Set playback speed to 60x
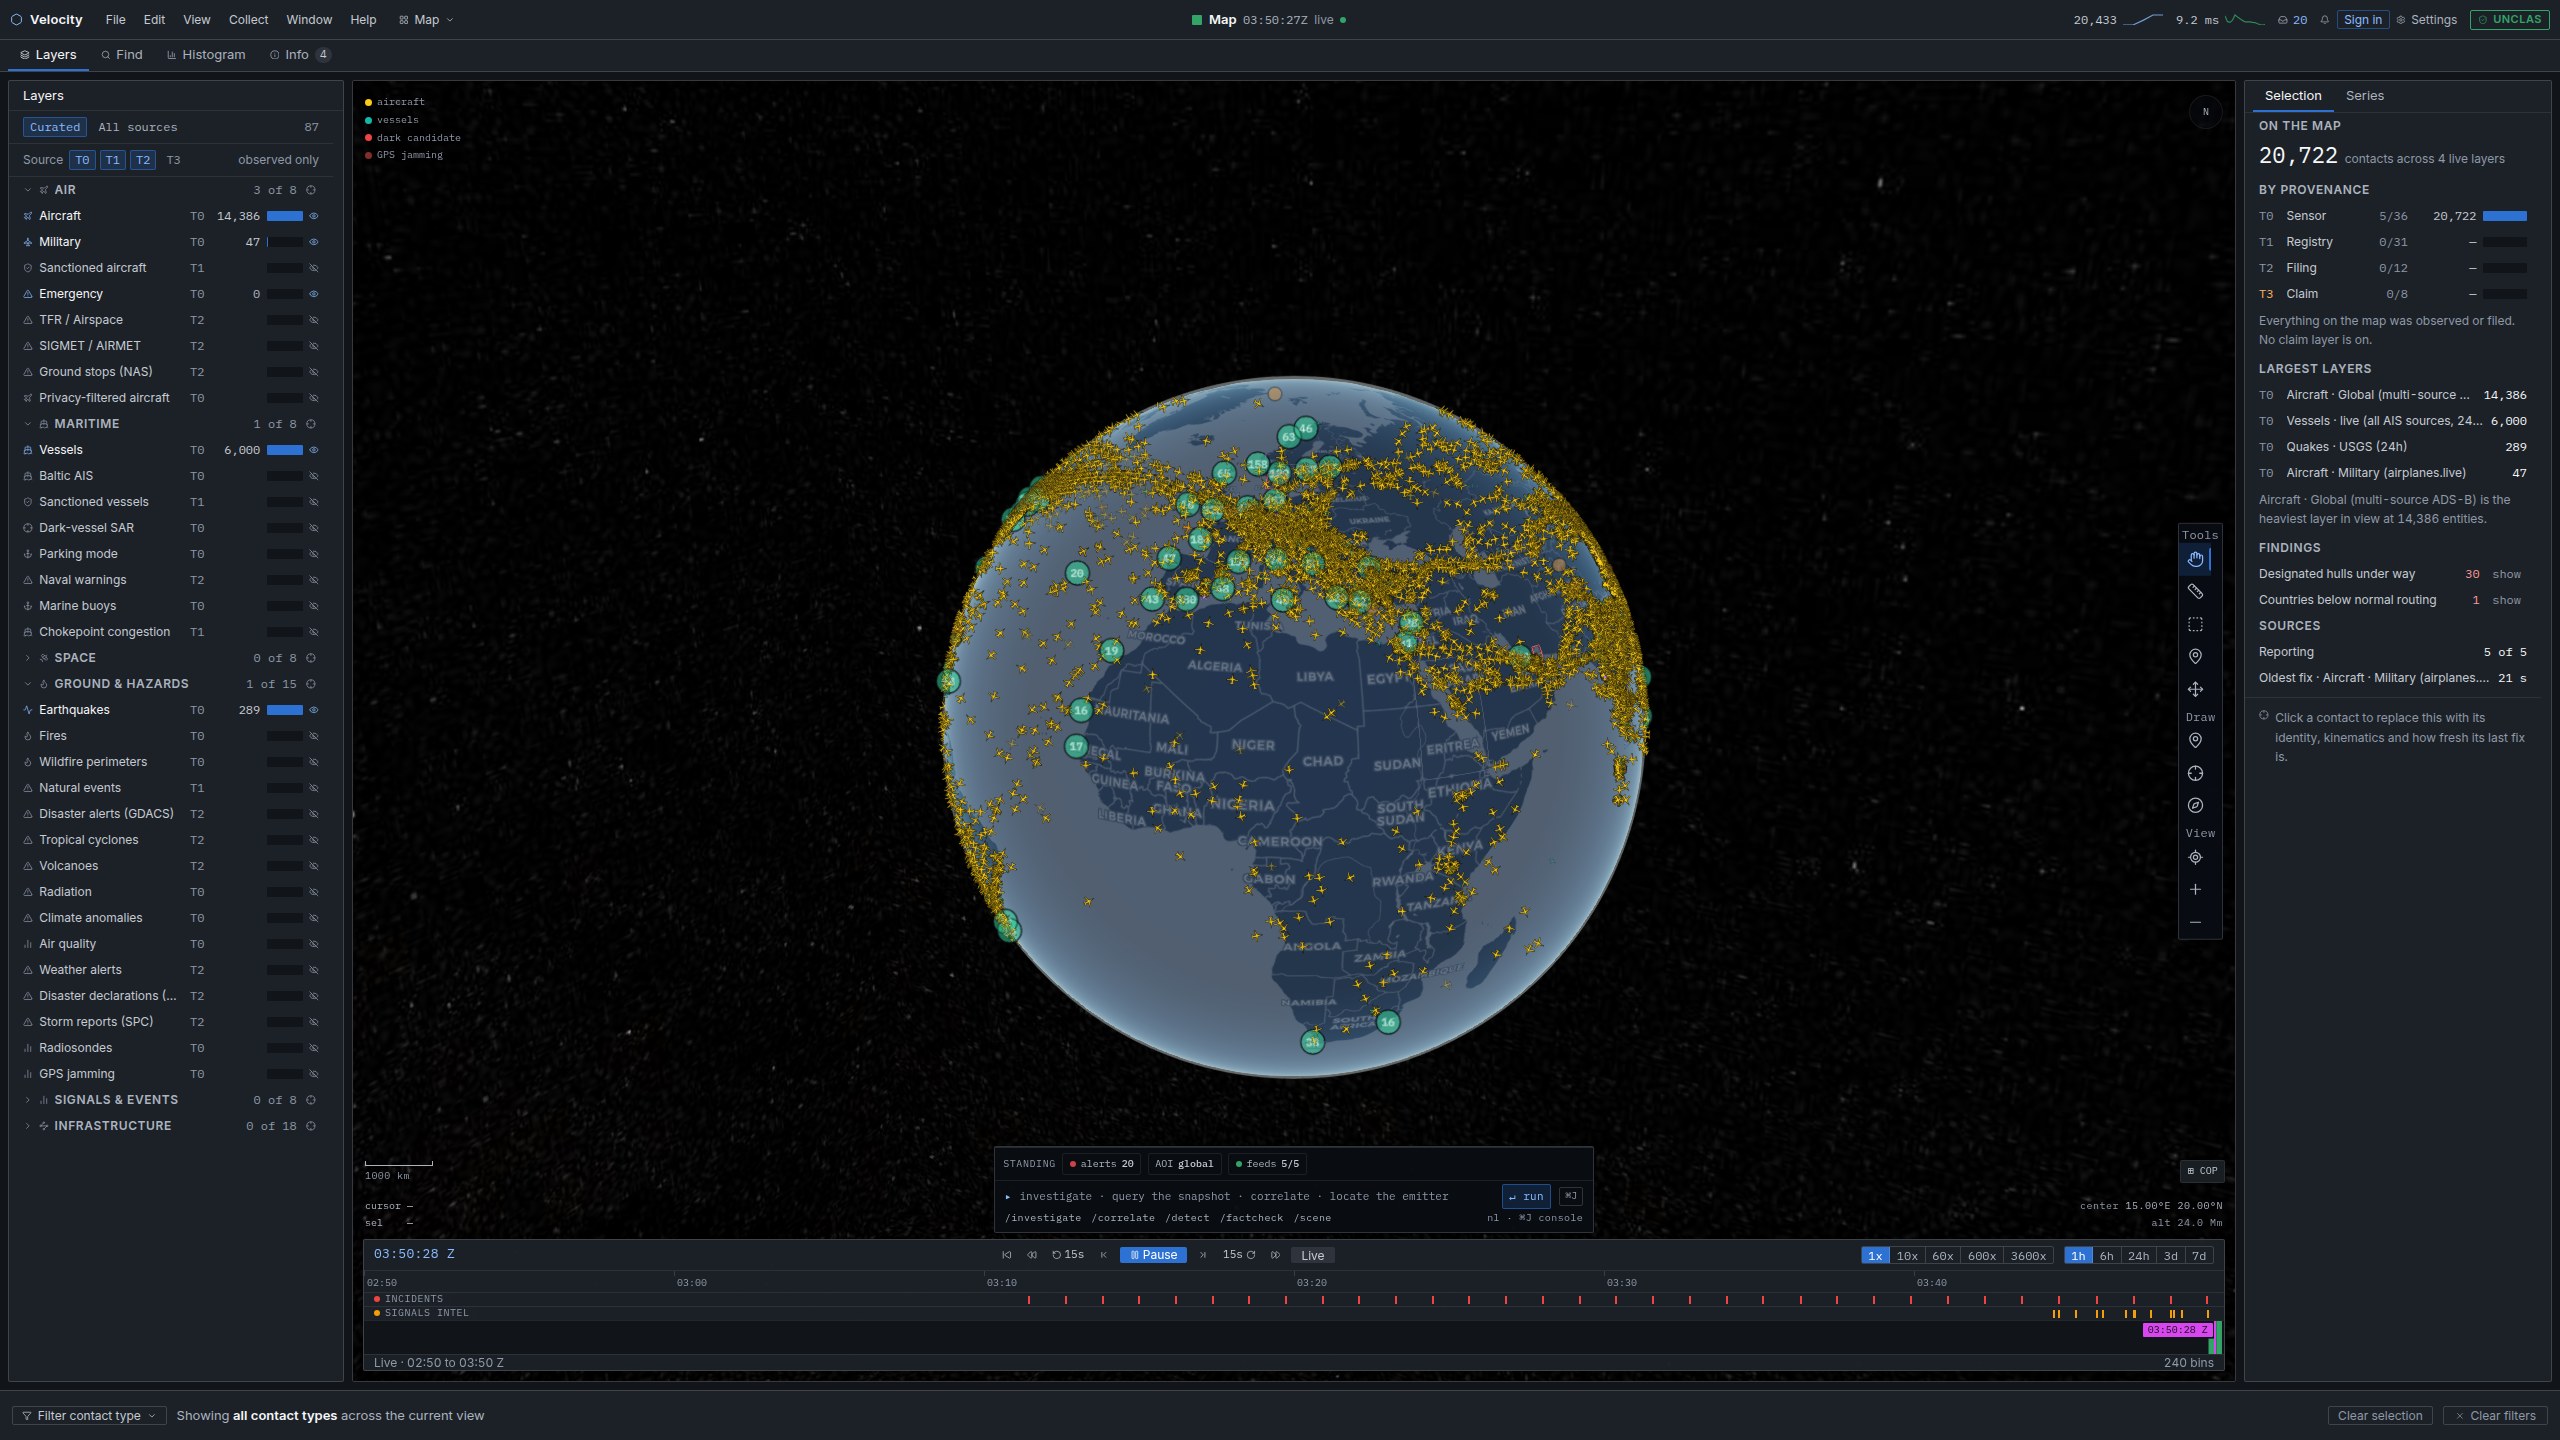 click(1942, 1256)
